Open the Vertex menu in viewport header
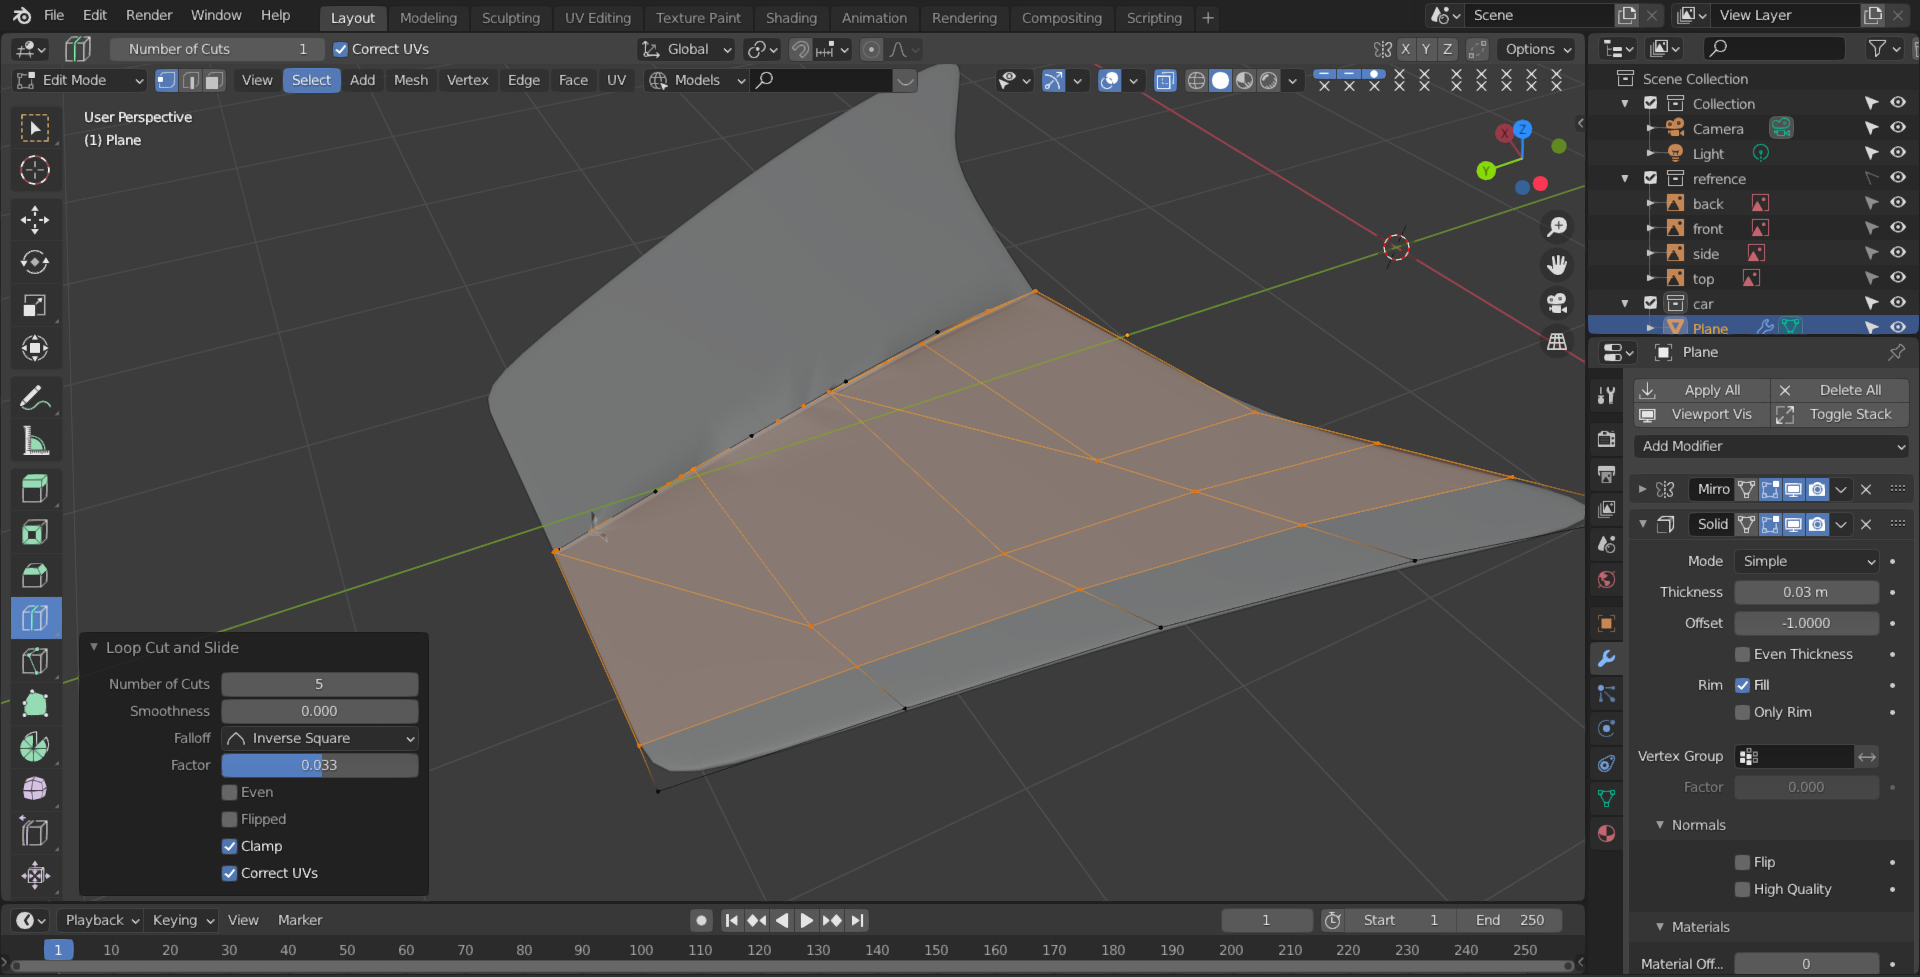Viewport: 1920px width, 977px height. click(467, 80)
